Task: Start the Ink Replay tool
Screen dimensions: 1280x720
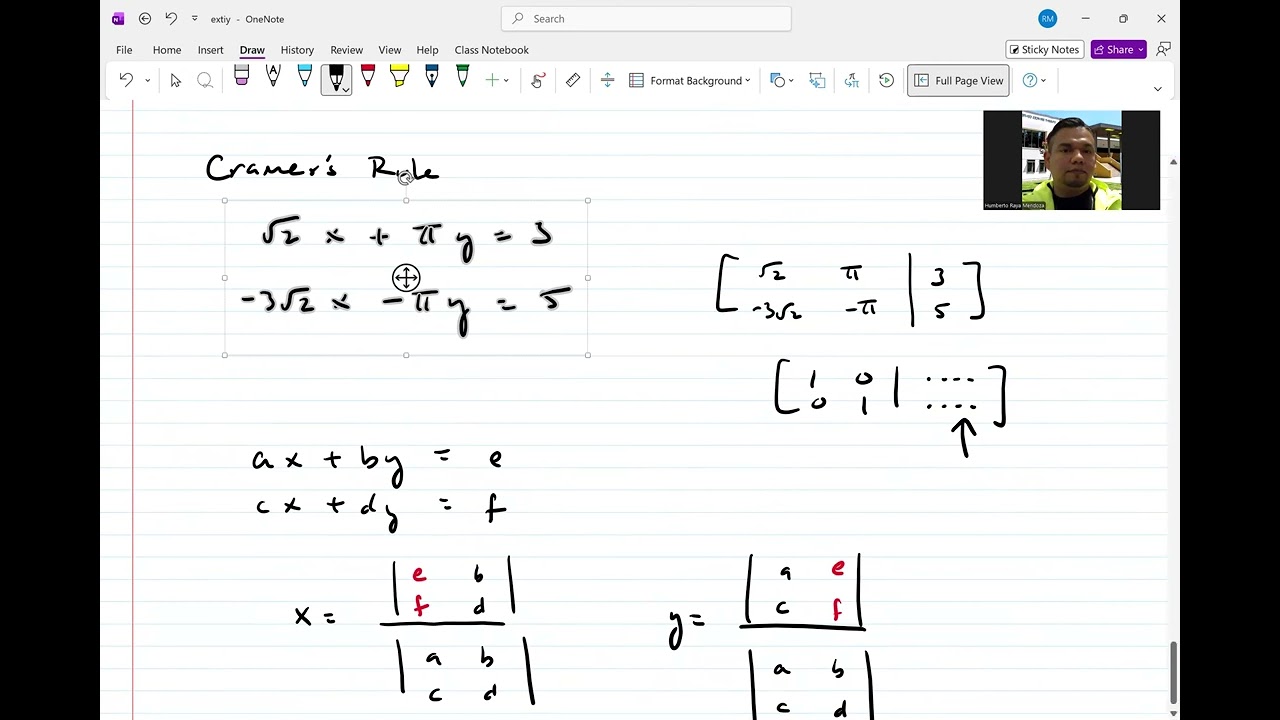Action: pos(886,81)
